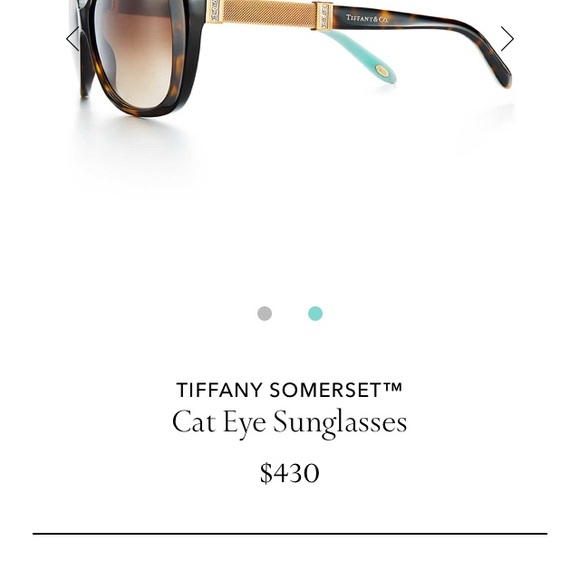Click the $430 price text

[x=290, y=472]
